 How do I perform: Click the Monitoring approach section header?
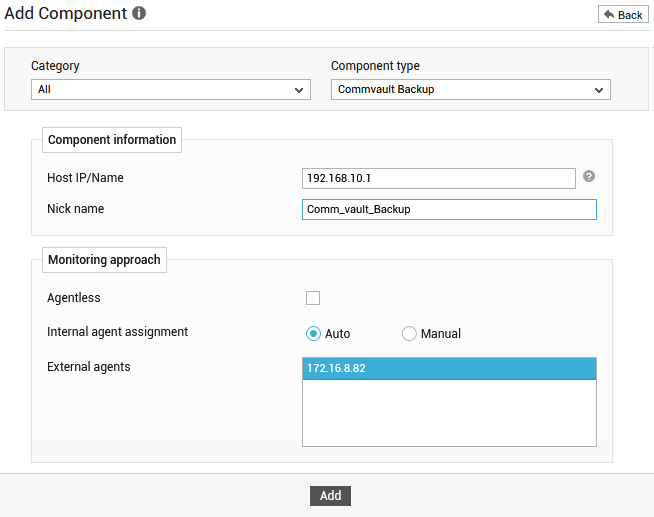[x=104, y=260]
